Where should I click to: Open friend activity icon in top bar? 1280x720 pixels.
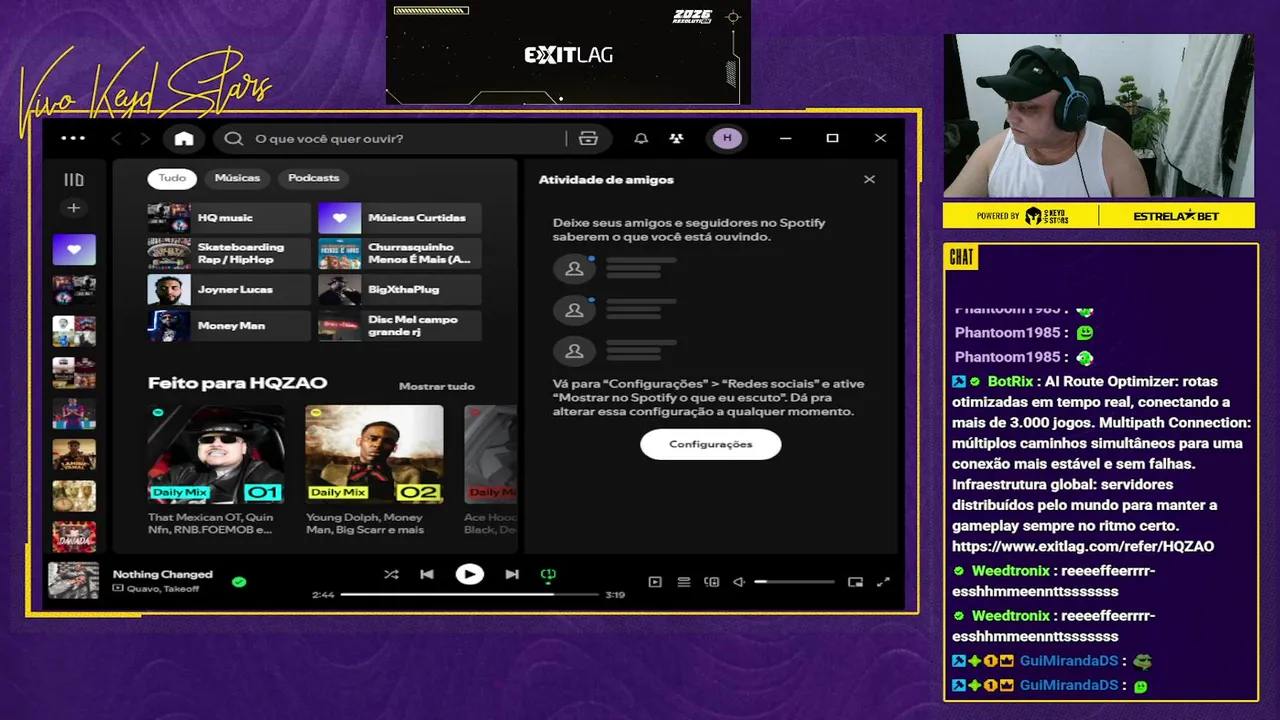pos(677,139)
